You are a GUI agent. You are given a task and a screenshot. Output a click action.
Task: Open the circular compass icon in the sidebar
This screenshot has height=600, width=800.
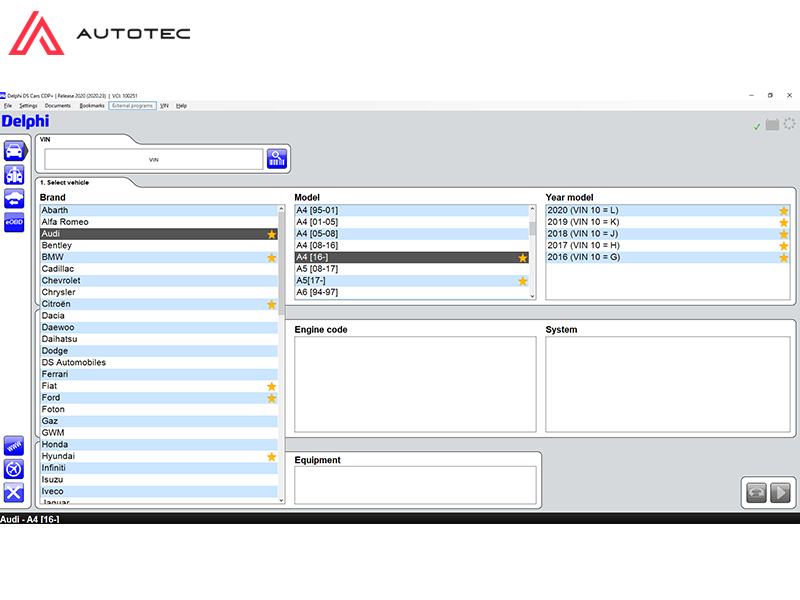[x=14, y=469]
